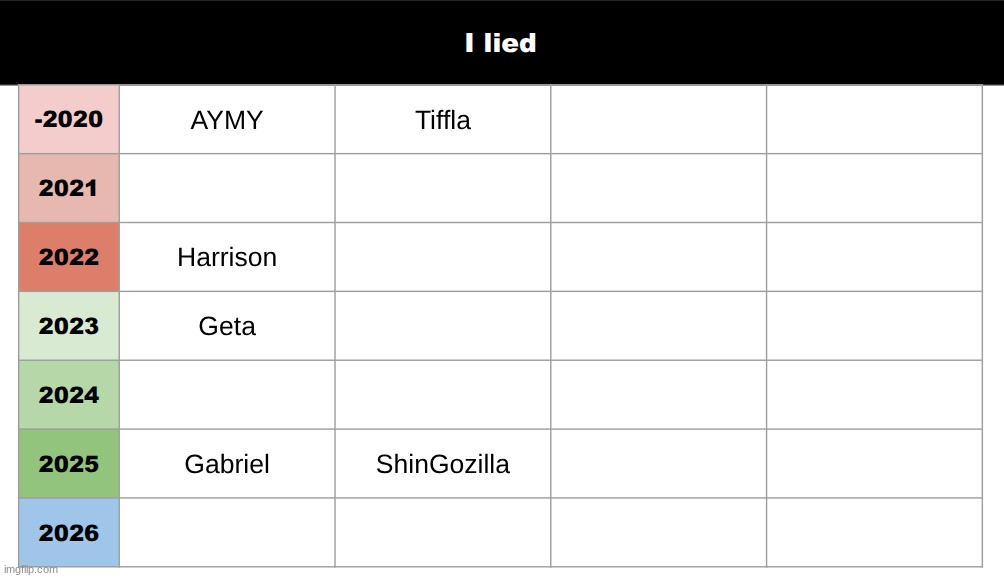Click the "I lied" title text

tap(500, 43)
